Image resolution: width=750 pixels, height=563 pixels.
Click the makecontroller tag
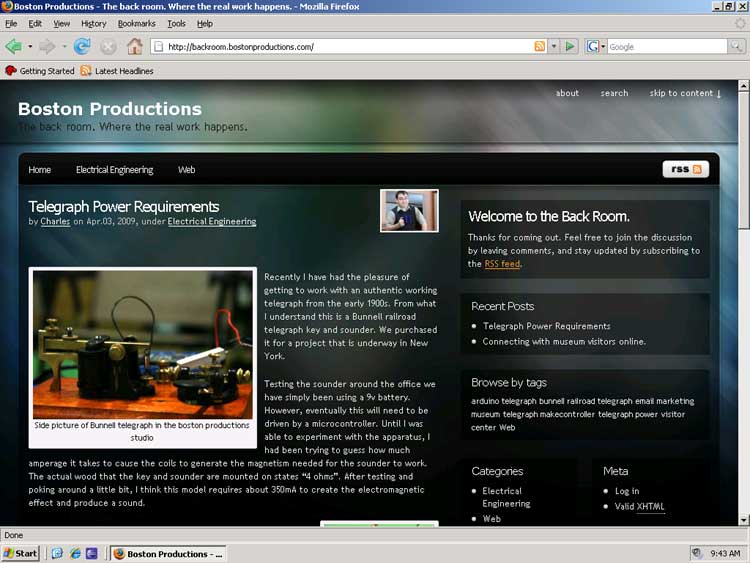coord(567,414)
